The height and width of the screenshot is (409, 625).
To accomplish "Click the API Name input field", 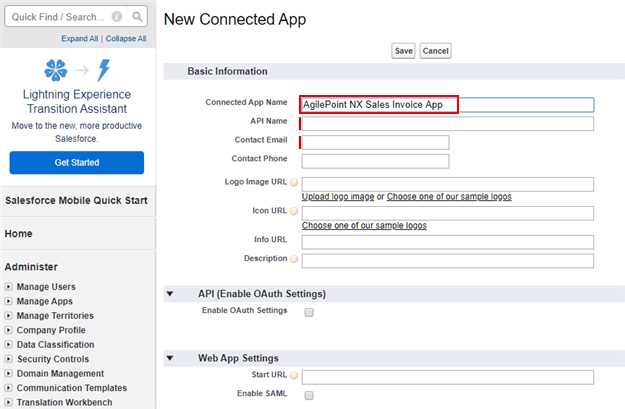I will pyautogui.click(x=448, y=124).
